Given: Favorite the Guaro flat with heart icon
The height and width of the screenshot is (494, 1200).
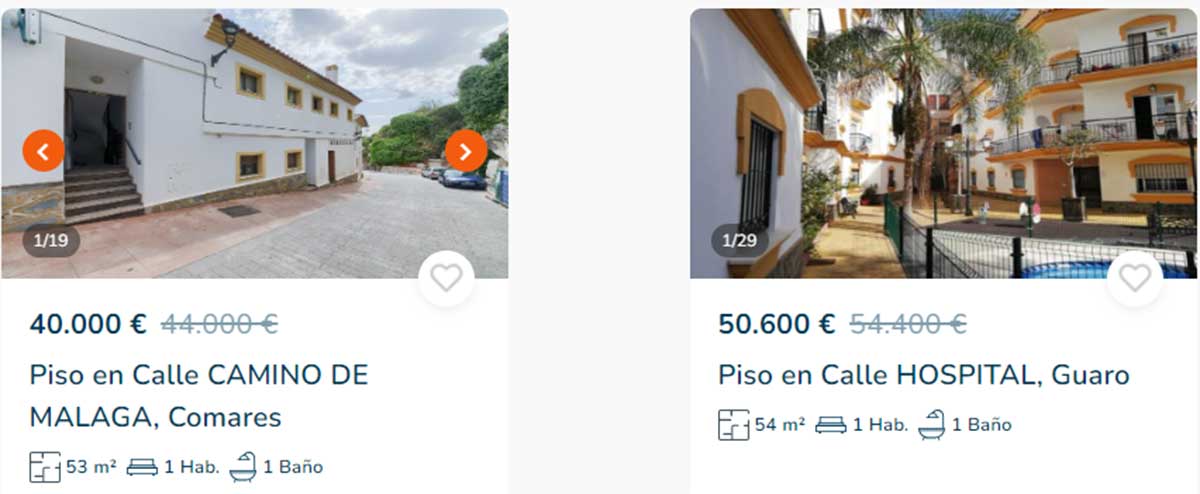Looking at the screenshot, I should coord(1135,278).
